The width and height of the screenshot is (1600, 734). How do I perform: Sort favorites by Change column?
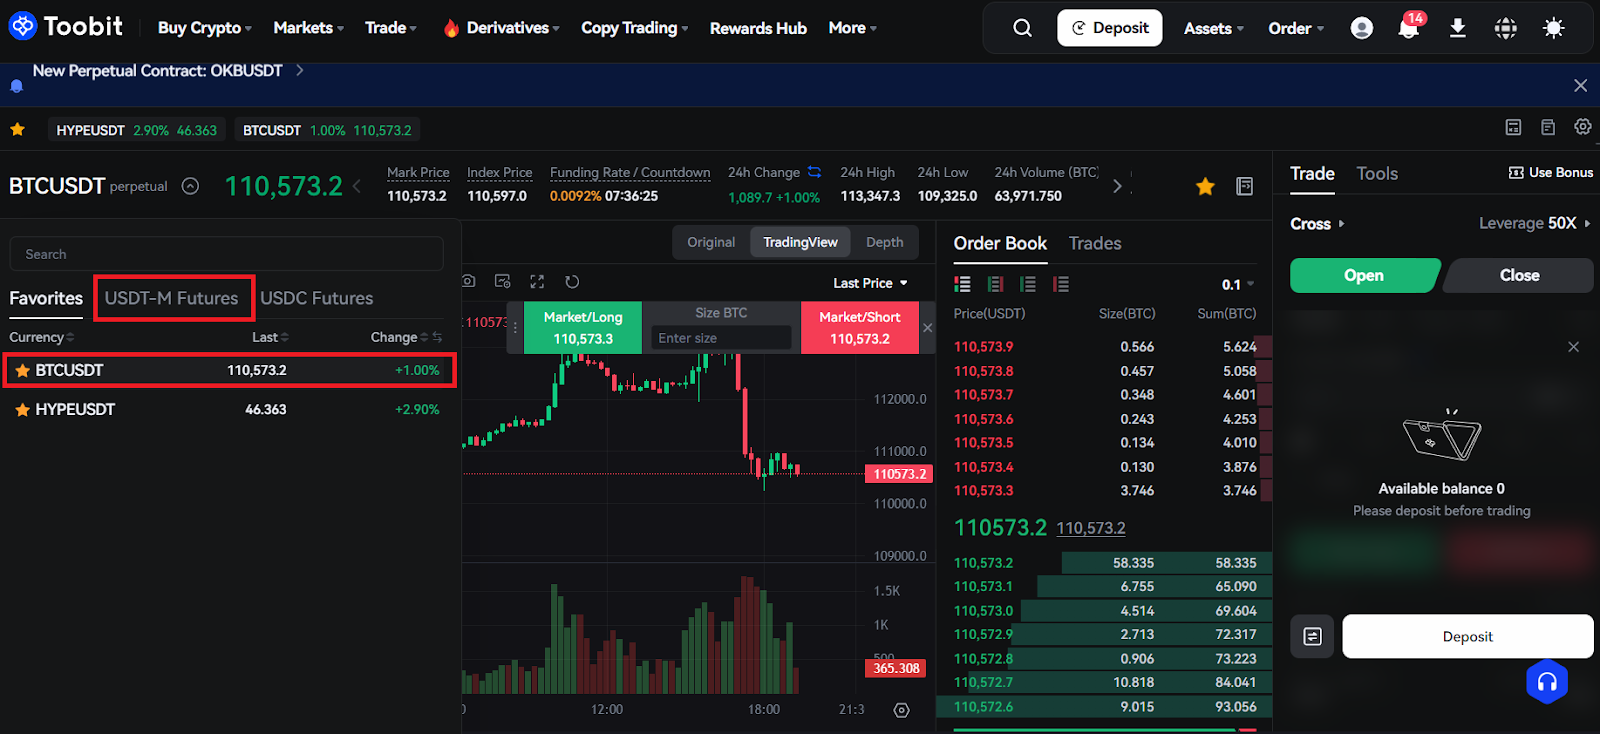point(400,337)
